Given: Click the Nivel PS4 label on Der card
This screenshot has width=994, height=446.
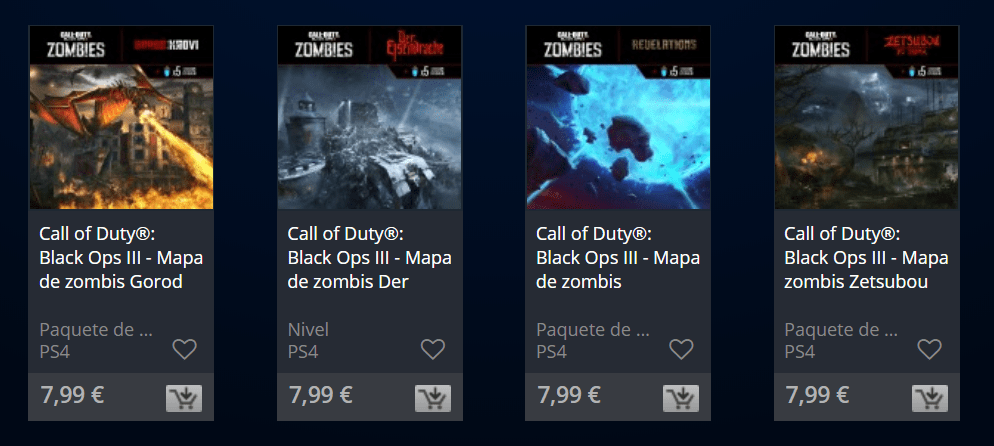Looking at the screenshot, I should coord(308,340).
